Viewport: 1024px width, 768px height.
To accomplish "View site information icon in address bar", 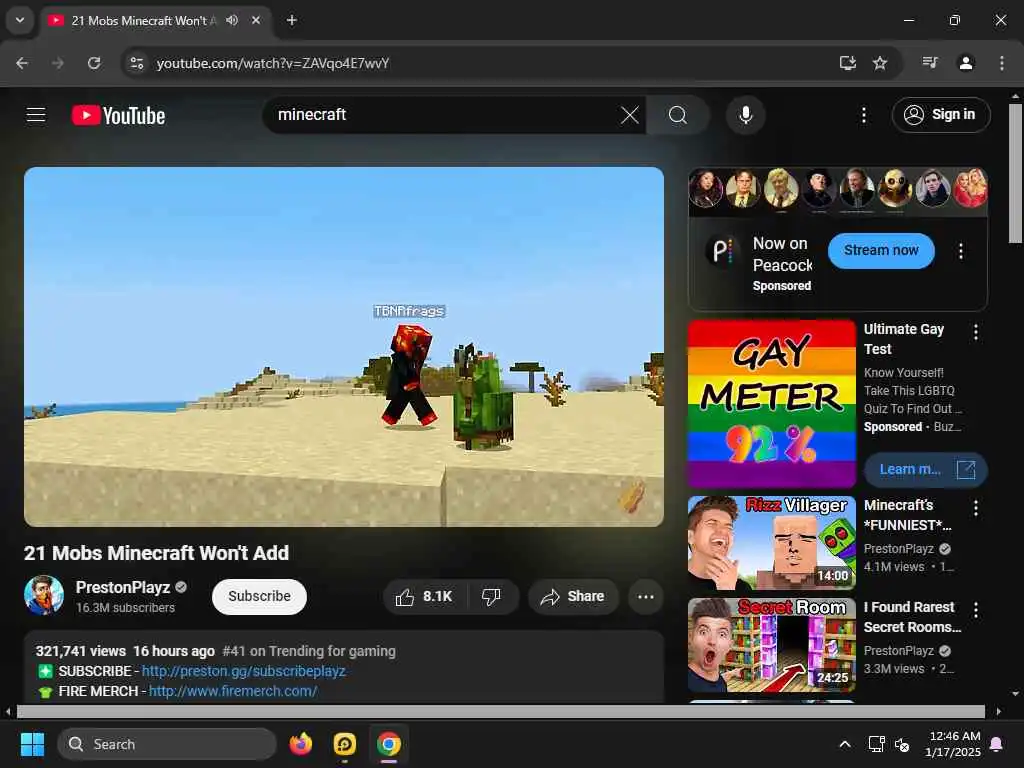I will tap(136, 63).
